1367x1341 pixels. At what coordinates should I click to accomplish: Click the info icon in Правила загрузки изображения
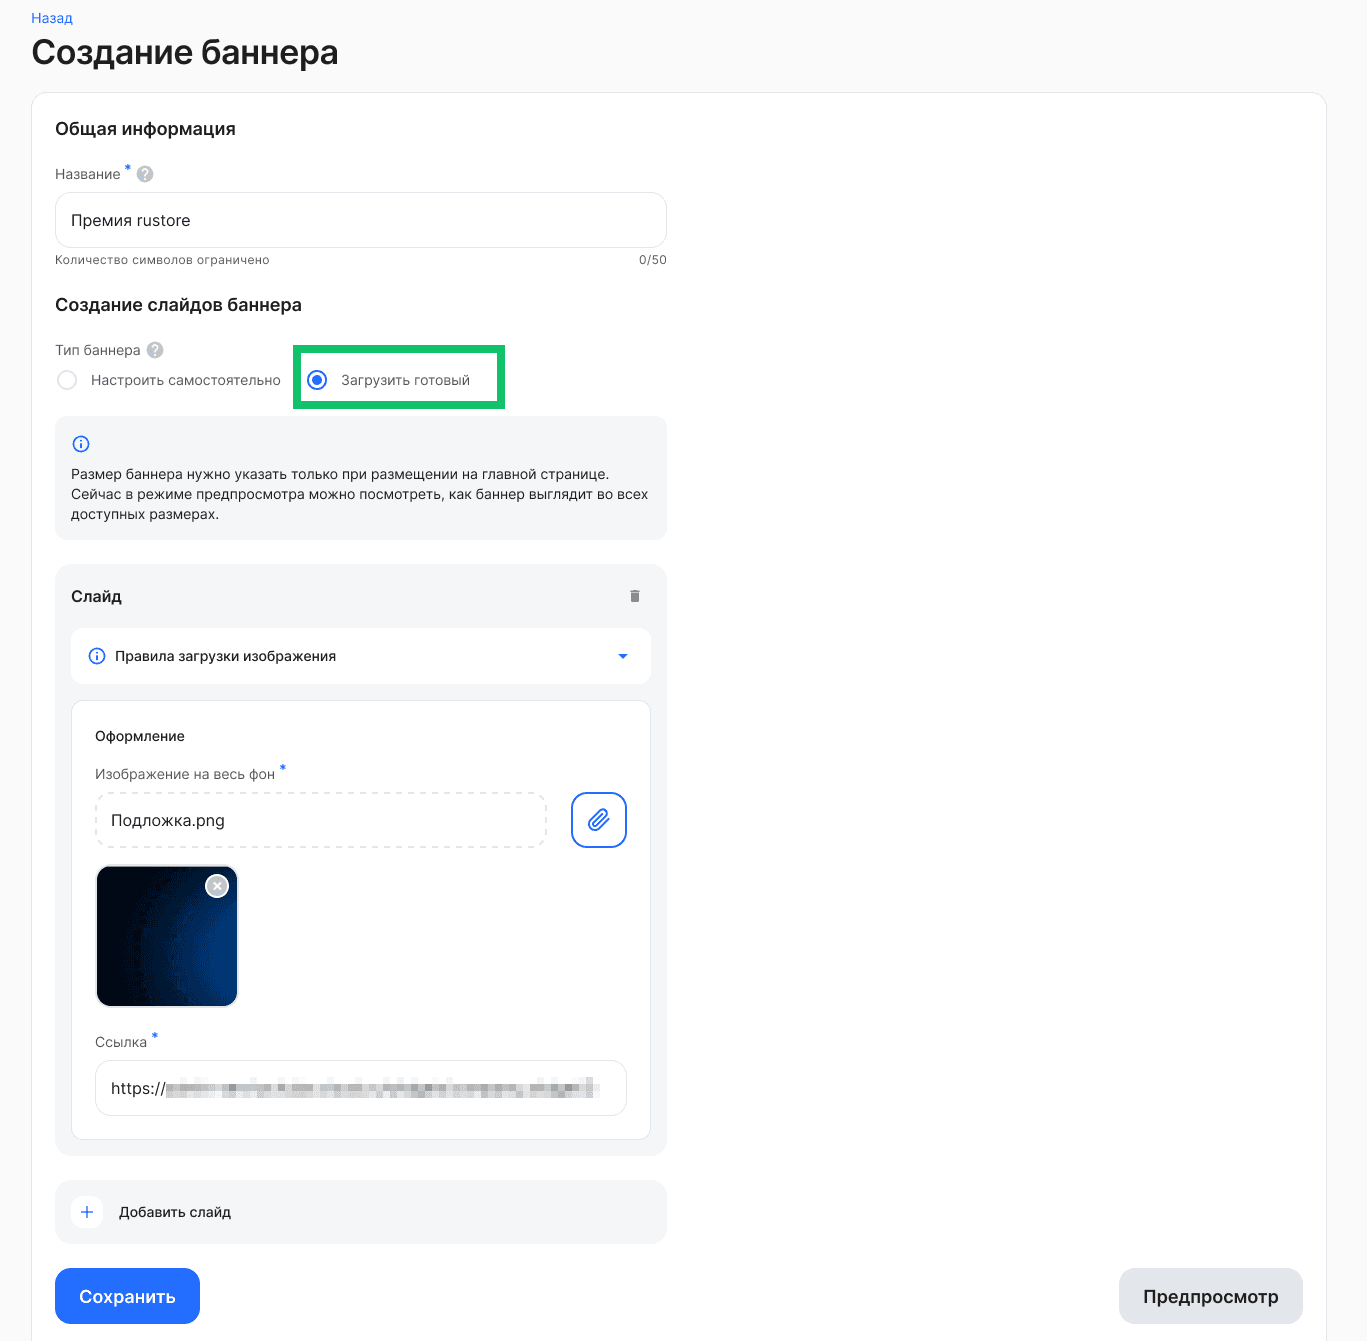point(97,656)
